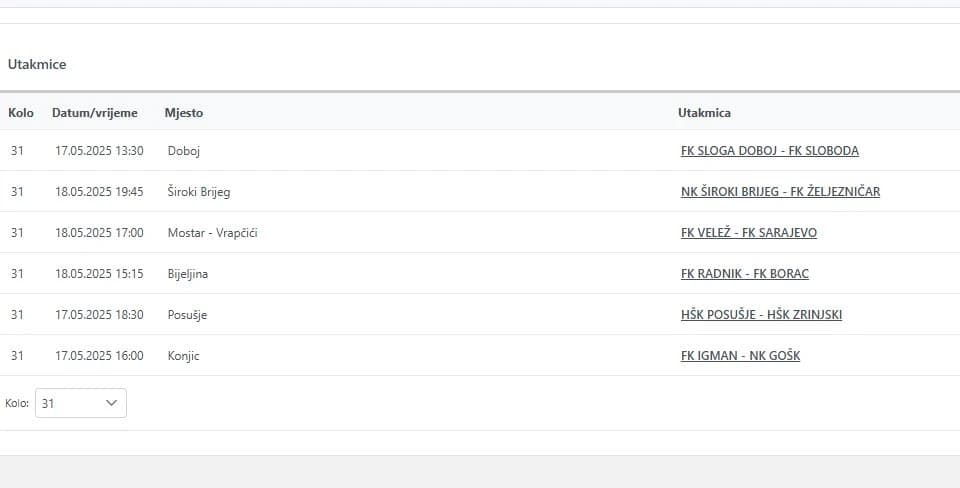Select the Mostar - Vrapčići venue cell
This screenshot has width=960, height=488.
click(x=212, y=233)
